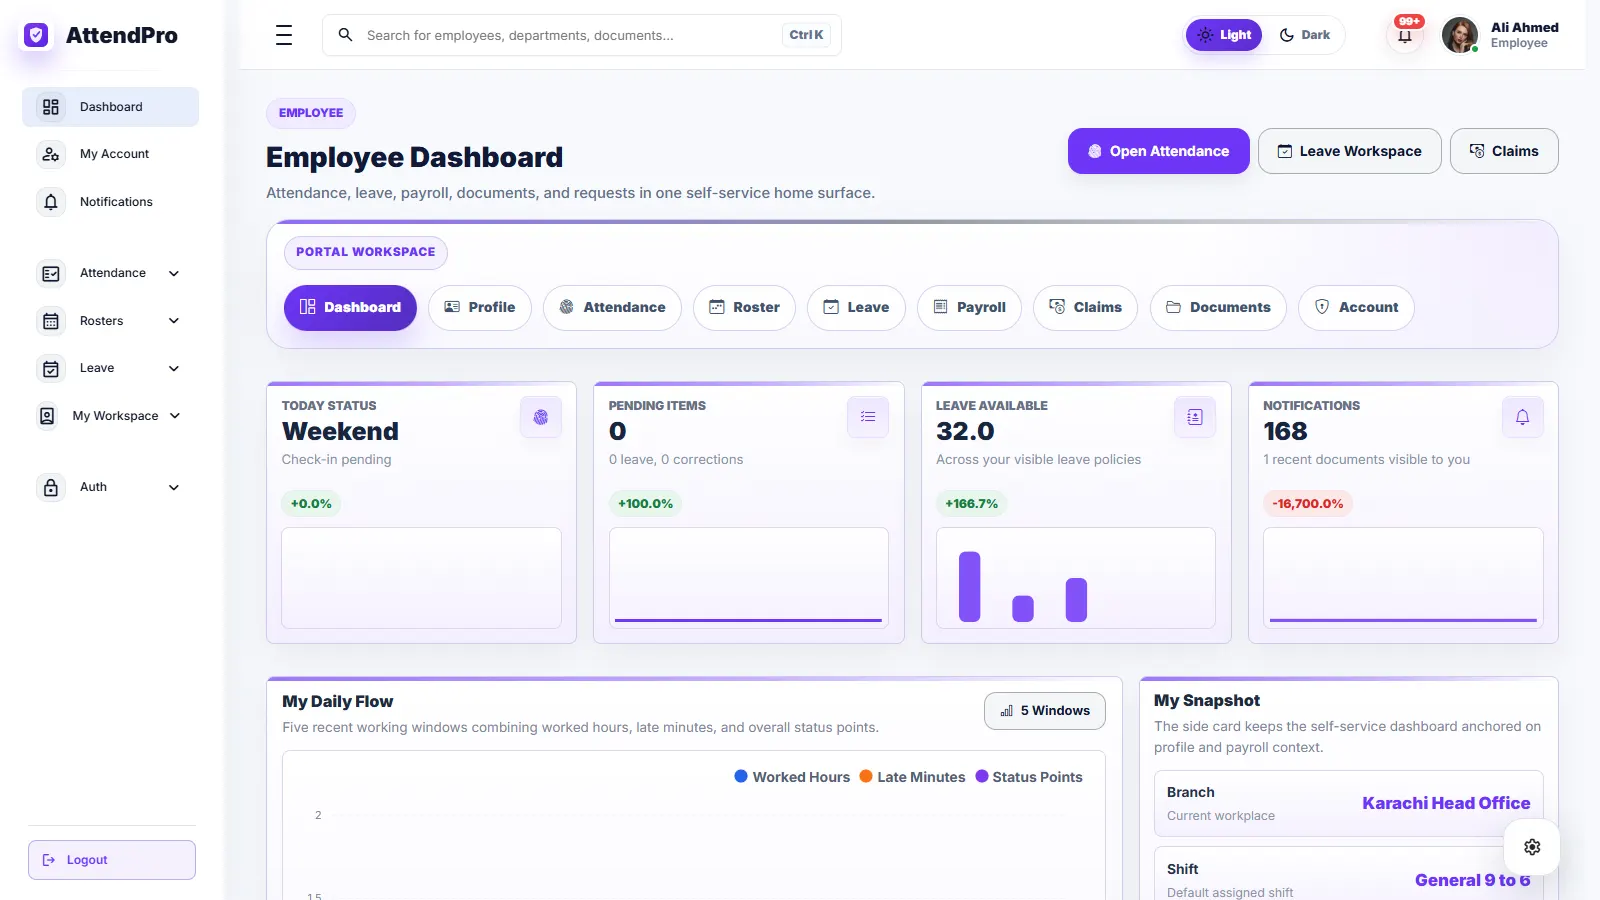Expand the My Workspace submenu chevron
This screenshot has width=1600, height=900.
tap(175, 416)
